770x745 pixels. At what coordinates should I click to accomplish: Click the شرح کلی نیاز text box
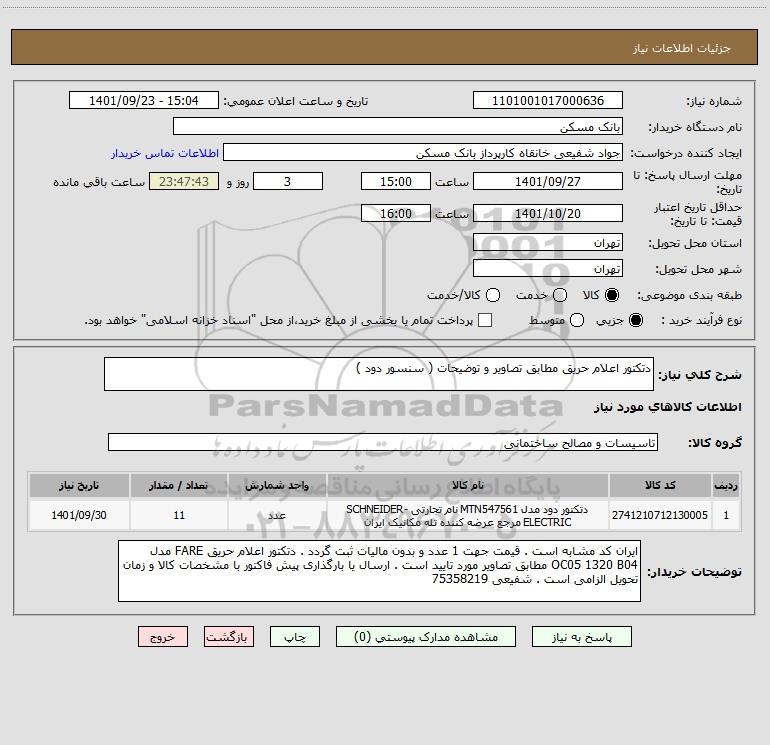point(379,374)
